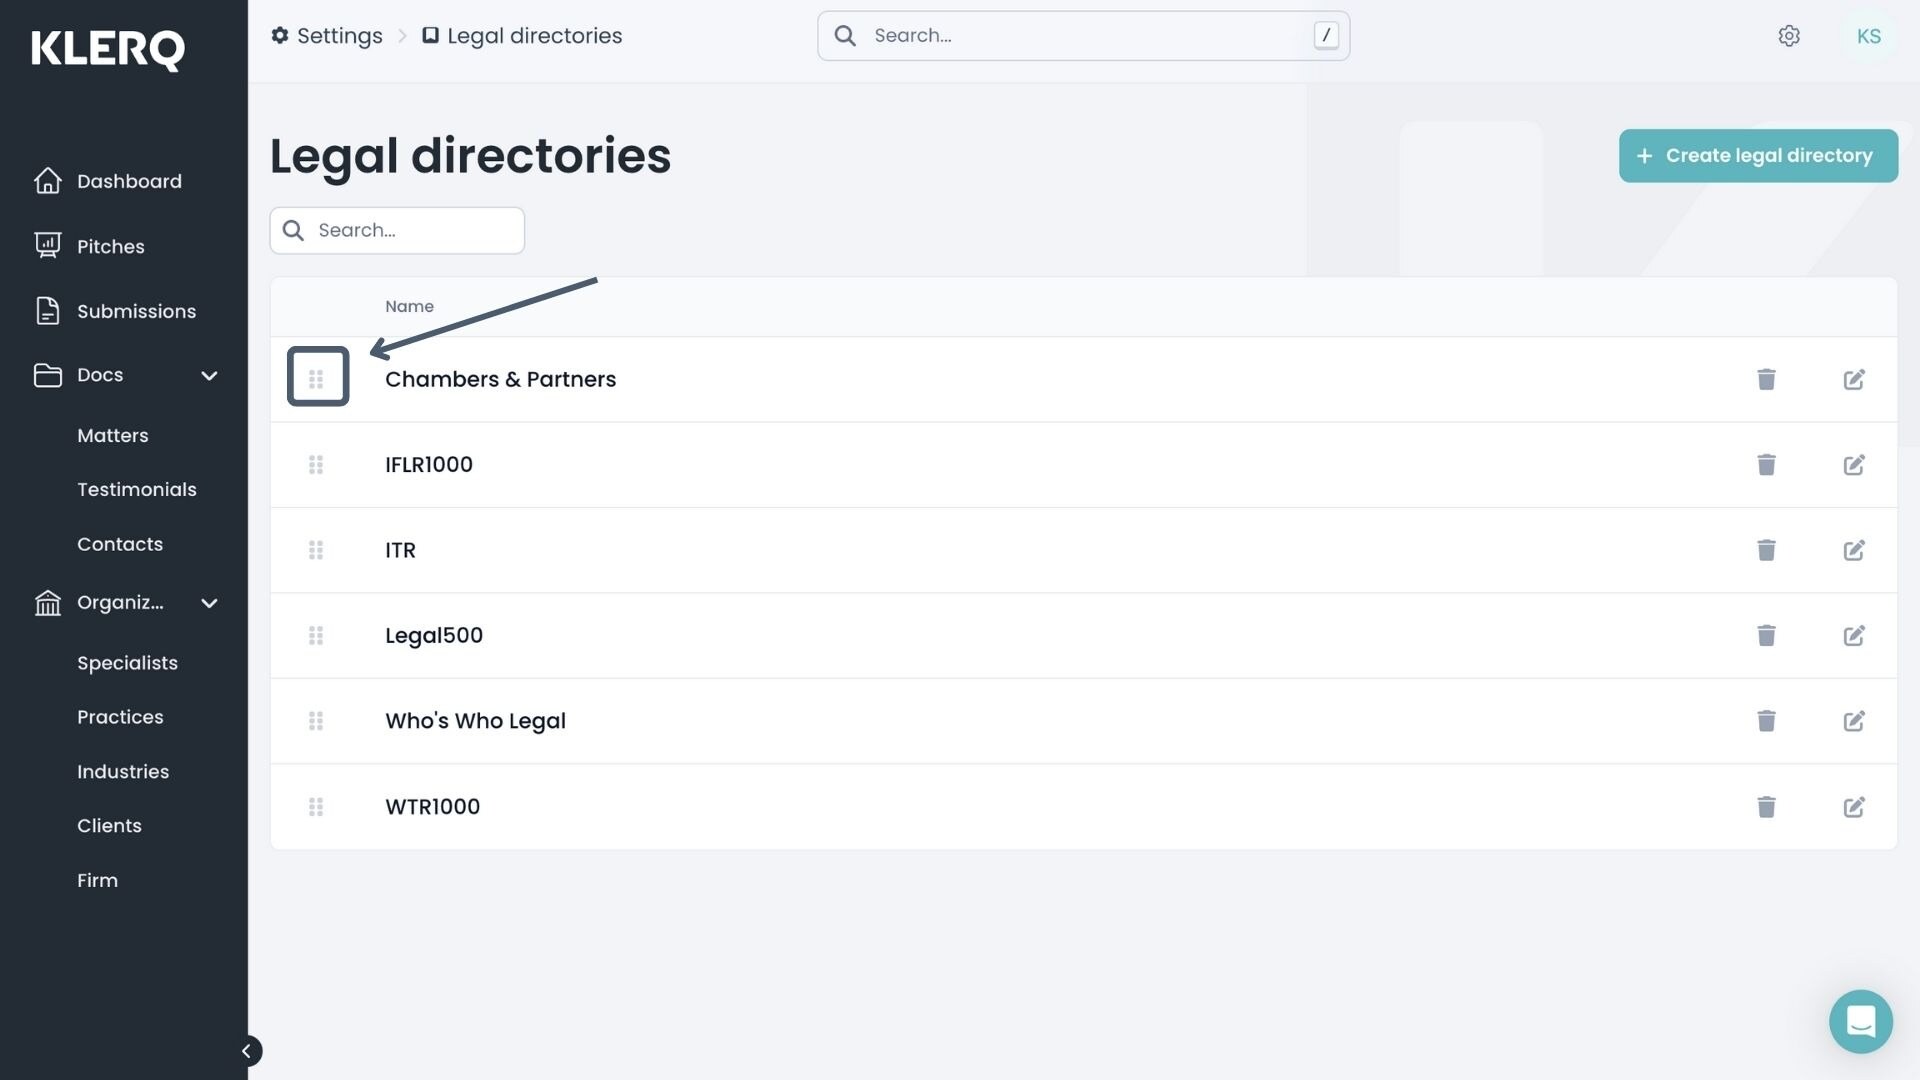Delete the Legal500 directory

[1766, 636]
